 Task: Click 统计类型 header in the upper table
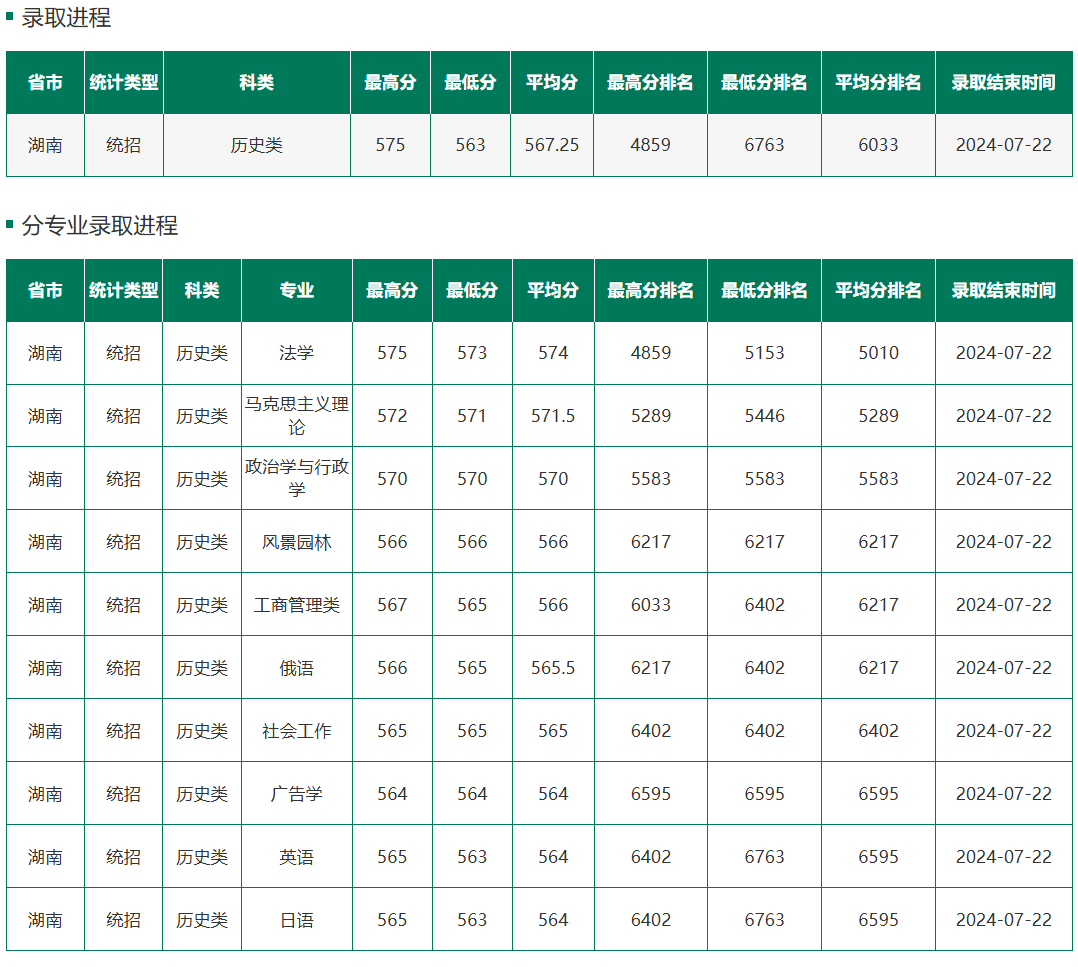pyautogui.click(x=124, y=82)
